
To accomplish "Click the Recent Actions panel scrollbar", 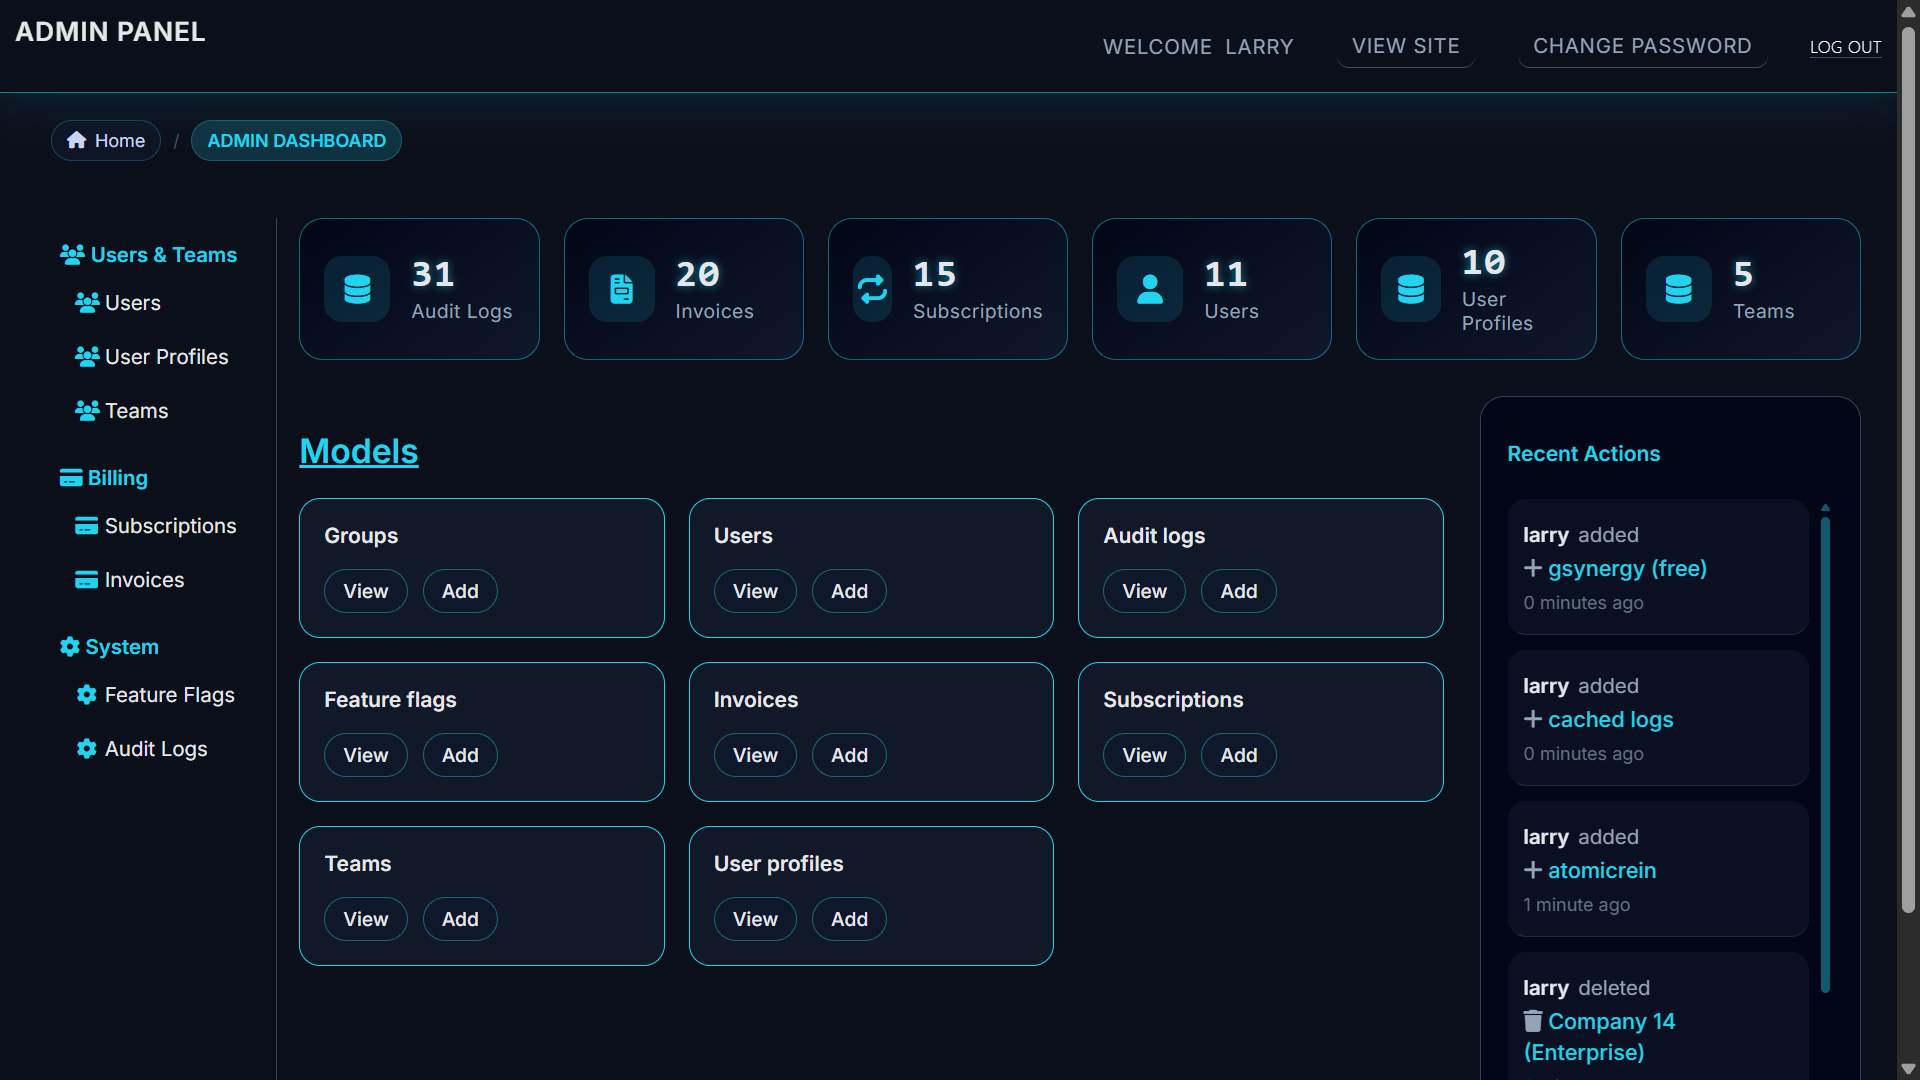I will [1825, 755].
